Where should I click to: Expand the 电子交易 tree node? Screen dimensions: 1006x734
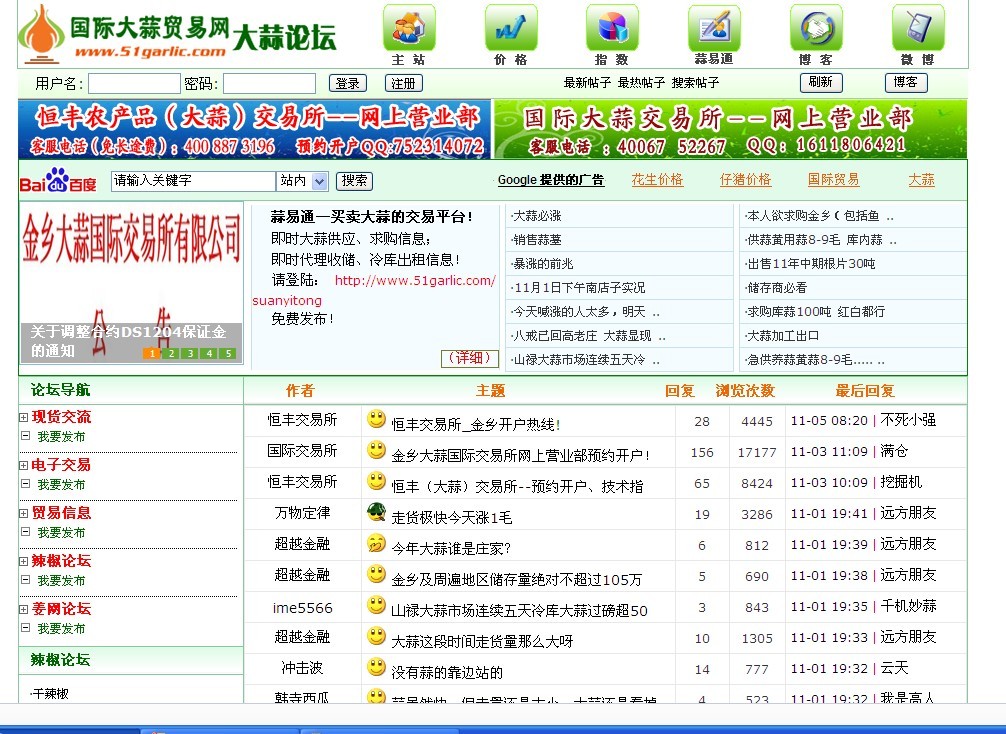point(24,465)
